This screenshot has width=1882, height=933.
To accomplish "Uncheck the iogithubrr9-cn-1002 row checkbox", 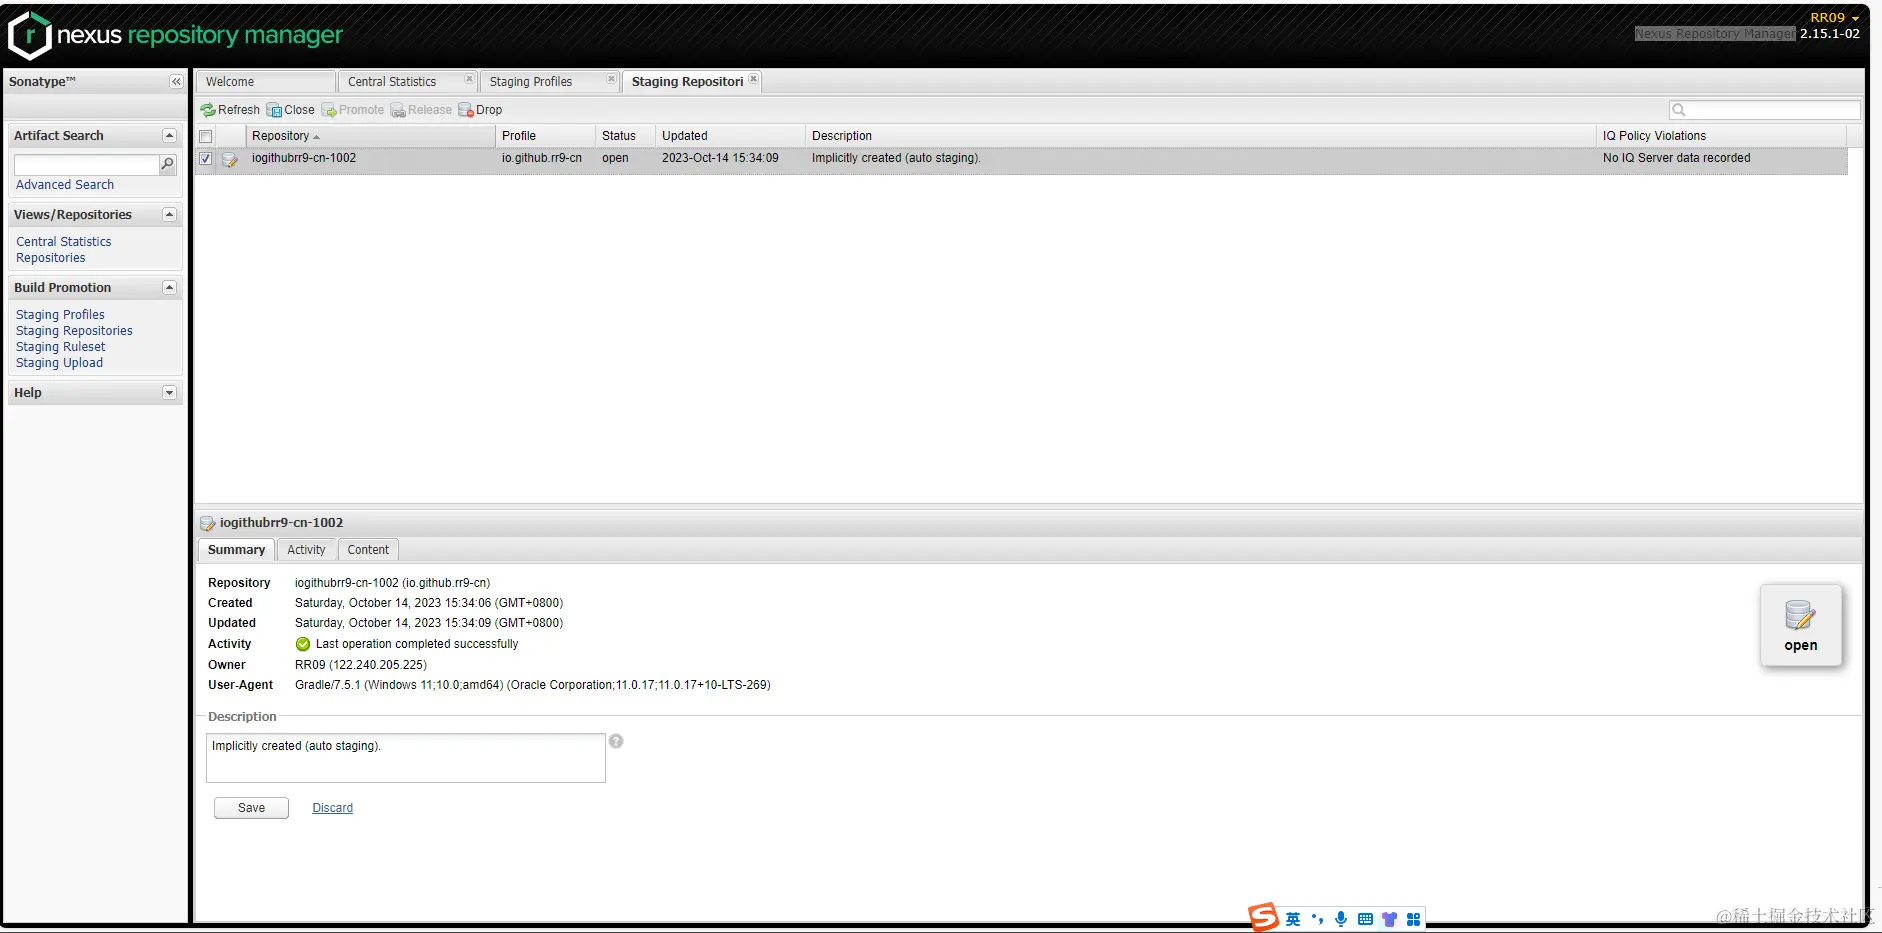I will click(x=206, y=158).
